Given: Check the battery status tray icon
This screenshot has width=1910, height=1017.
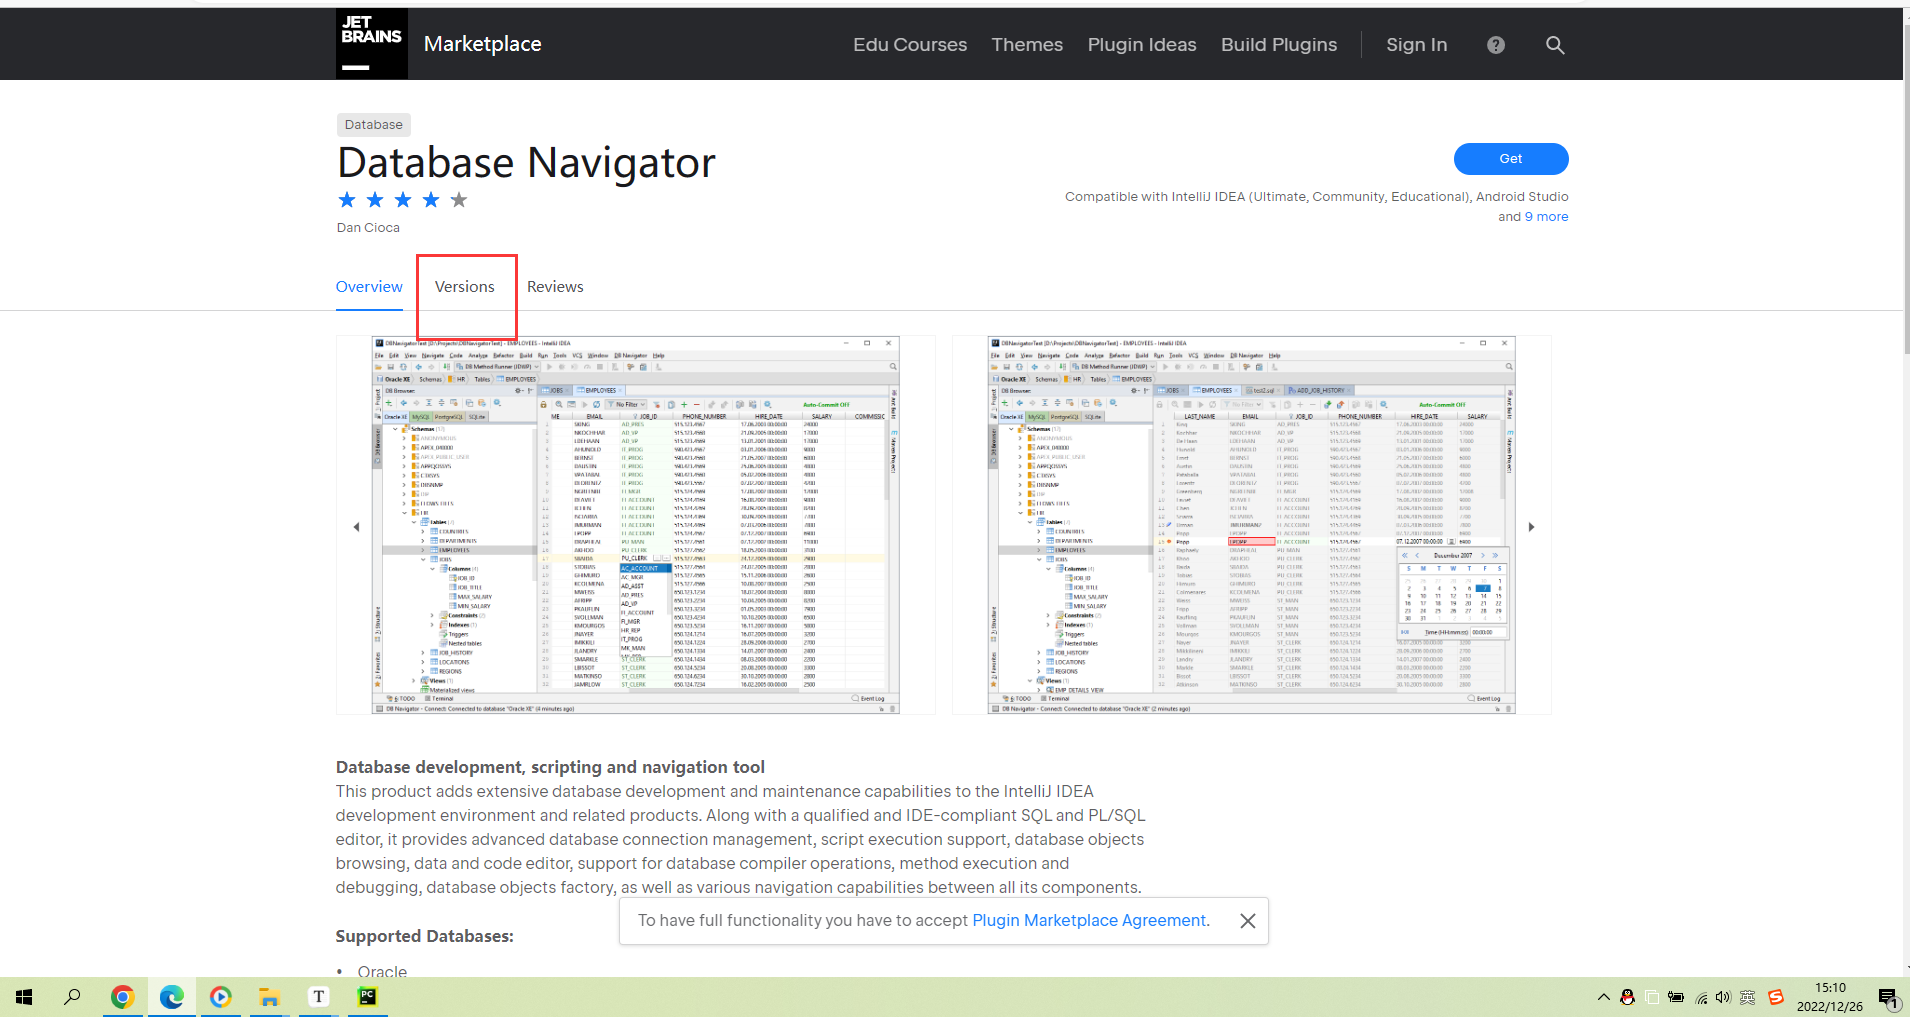Looking at the screenshot, I should point(1676,997).
